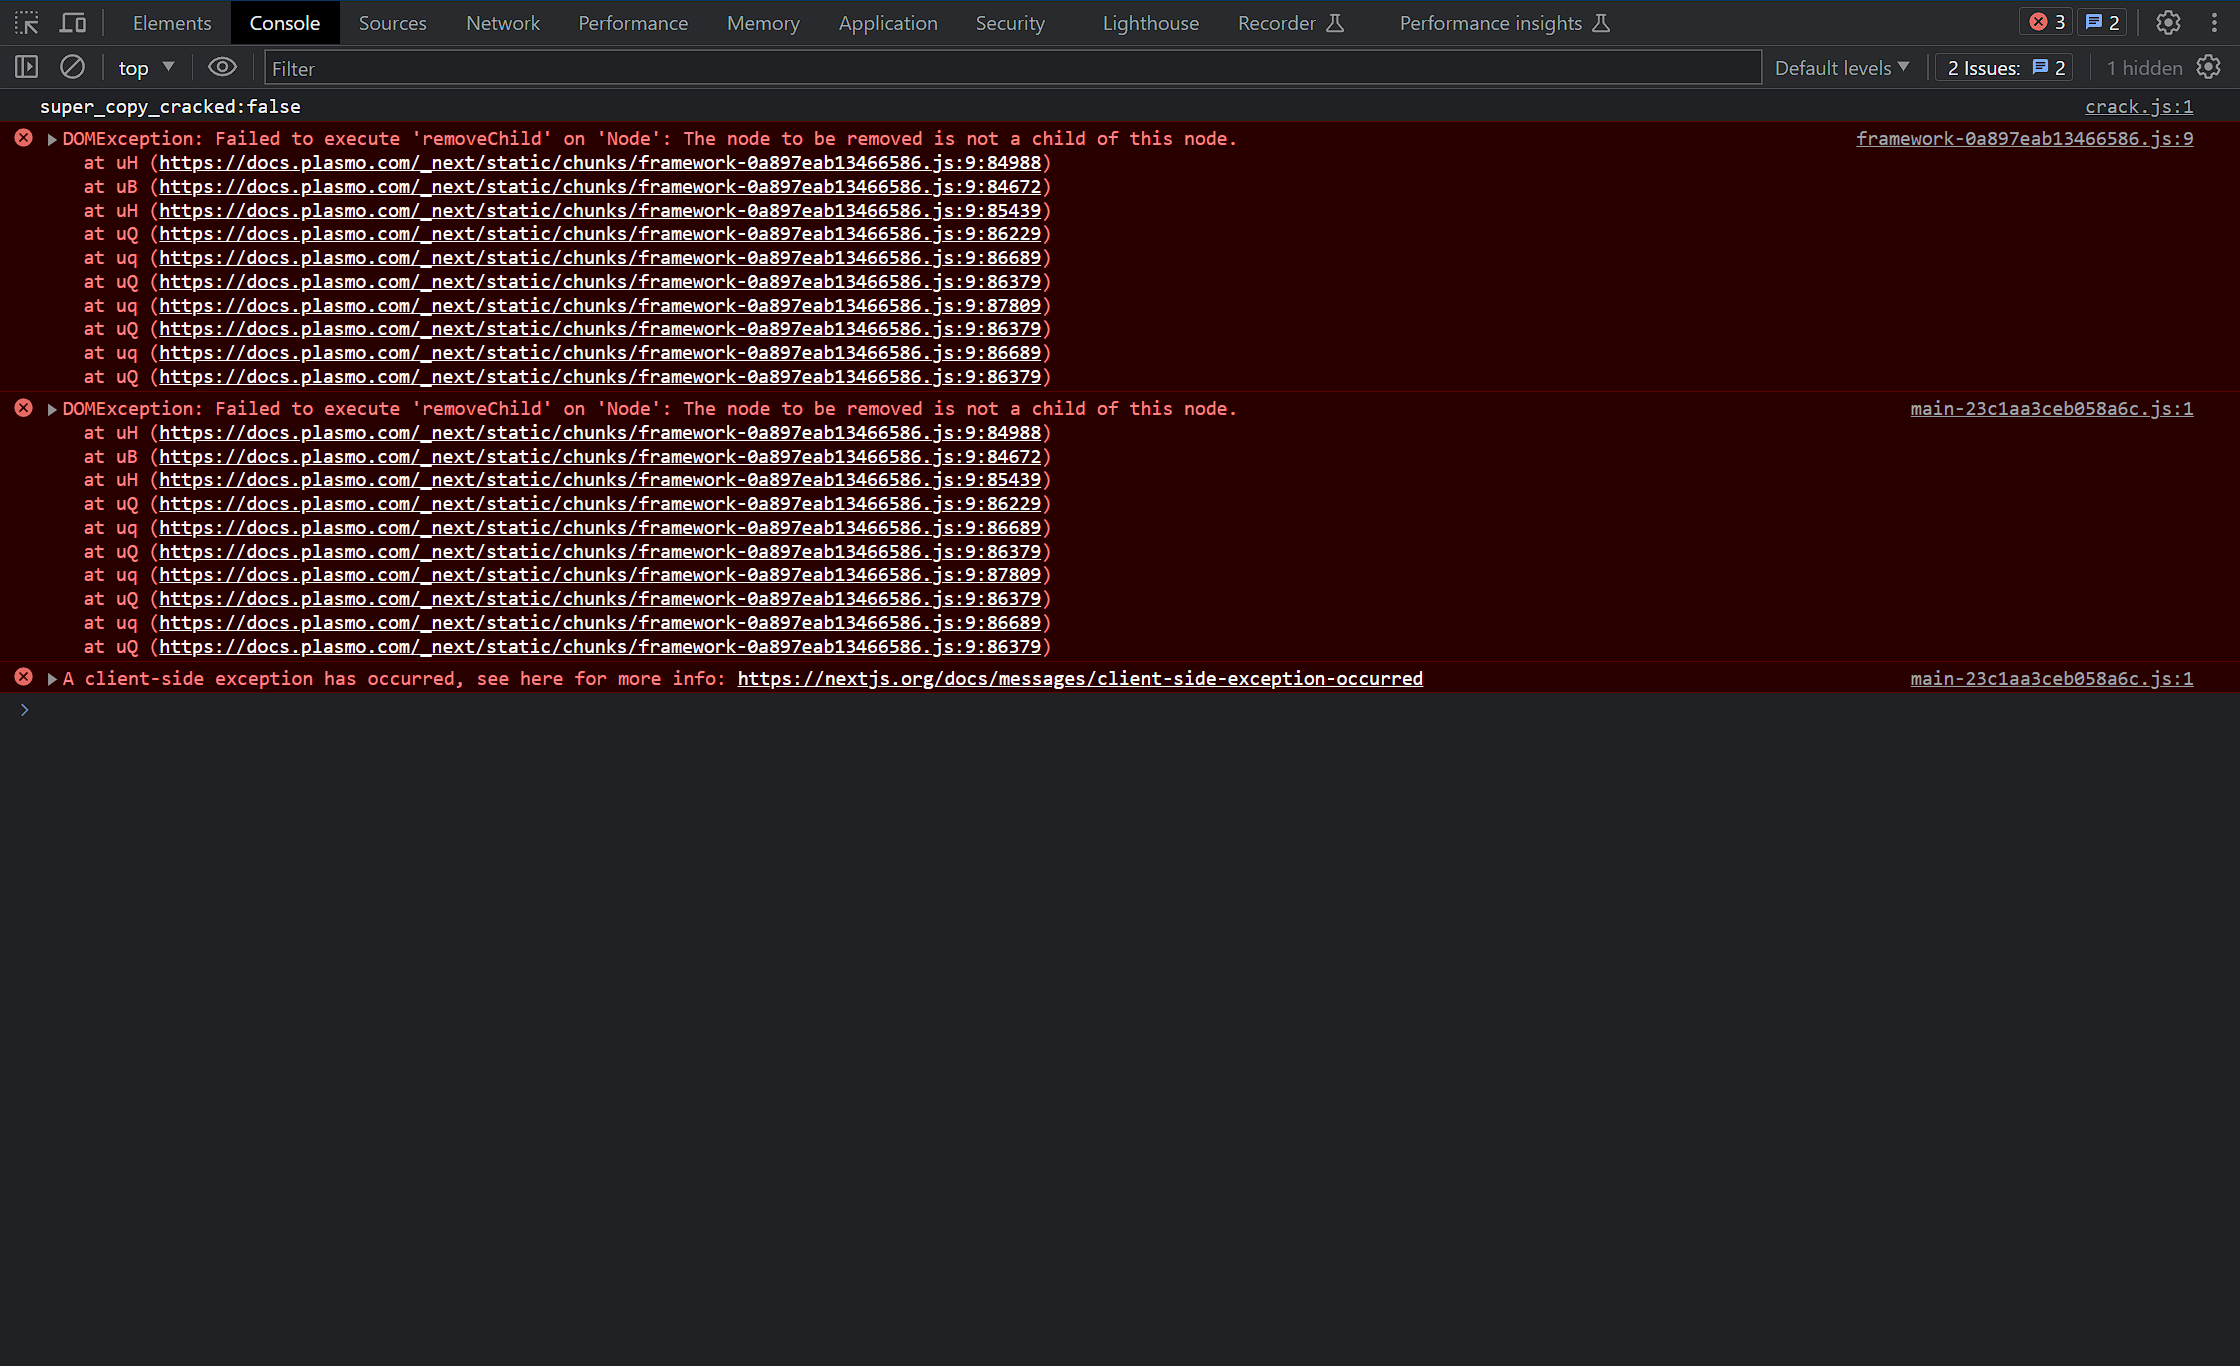Image resolution: width=2240 pixels, height=1366 pixels.
Task: Expand the first DOMException stack trace
Action: tap(50, 138)
